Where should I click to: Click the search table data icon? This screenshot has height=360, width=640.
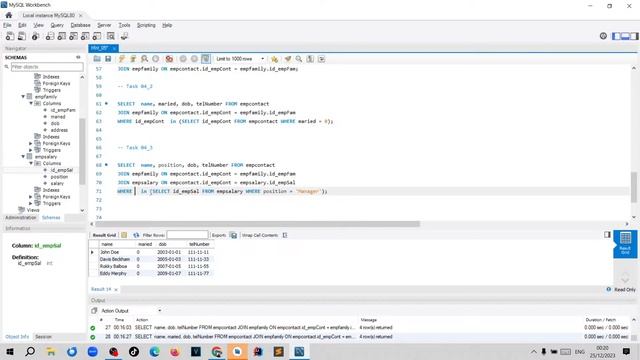(x=111, y=36)
